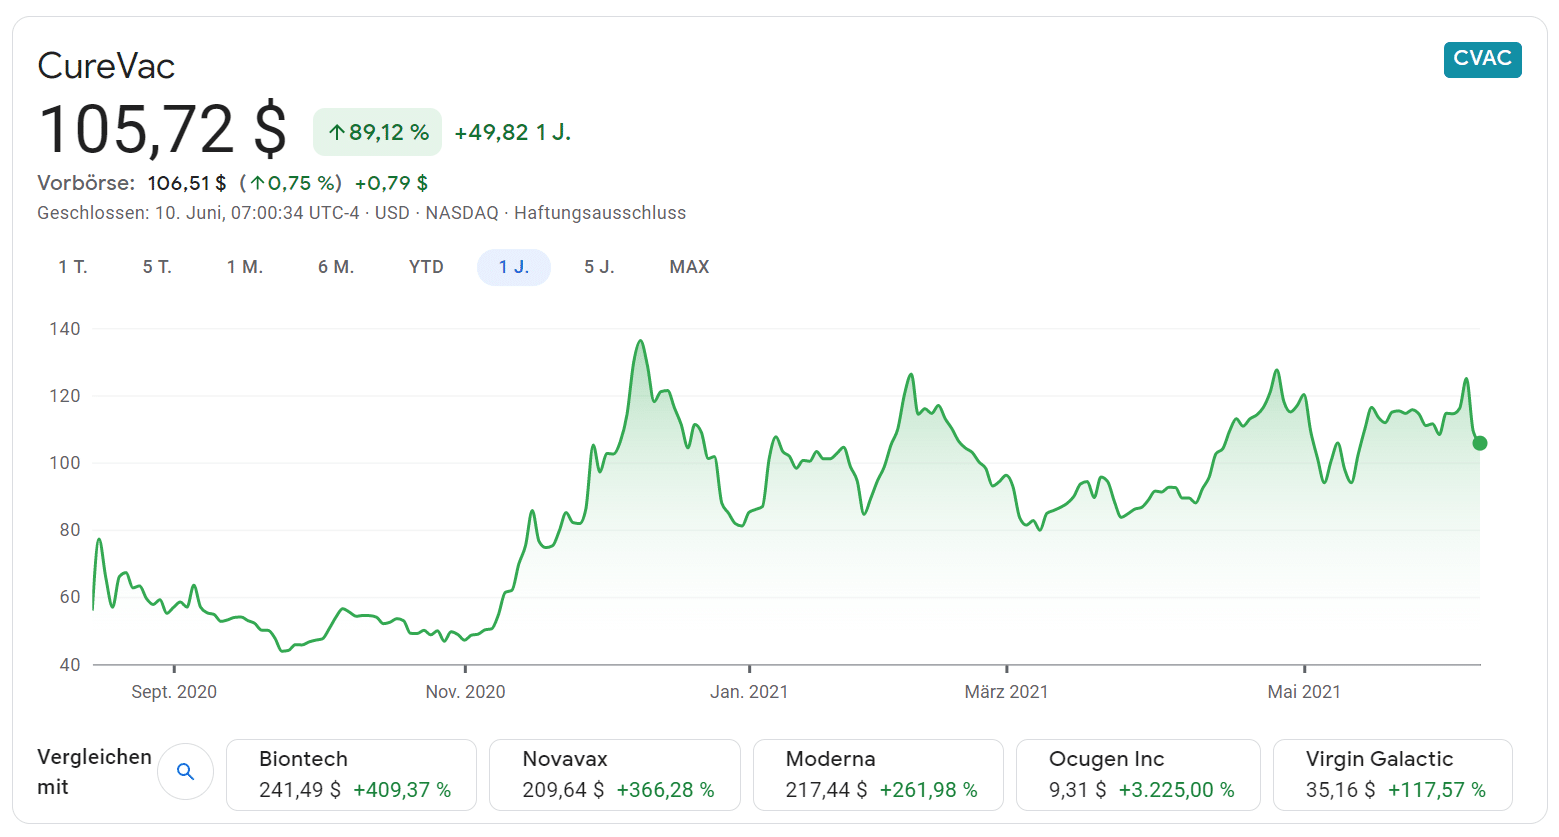
Task: Switch chart to 5 T. range
Action: (157, 267)
